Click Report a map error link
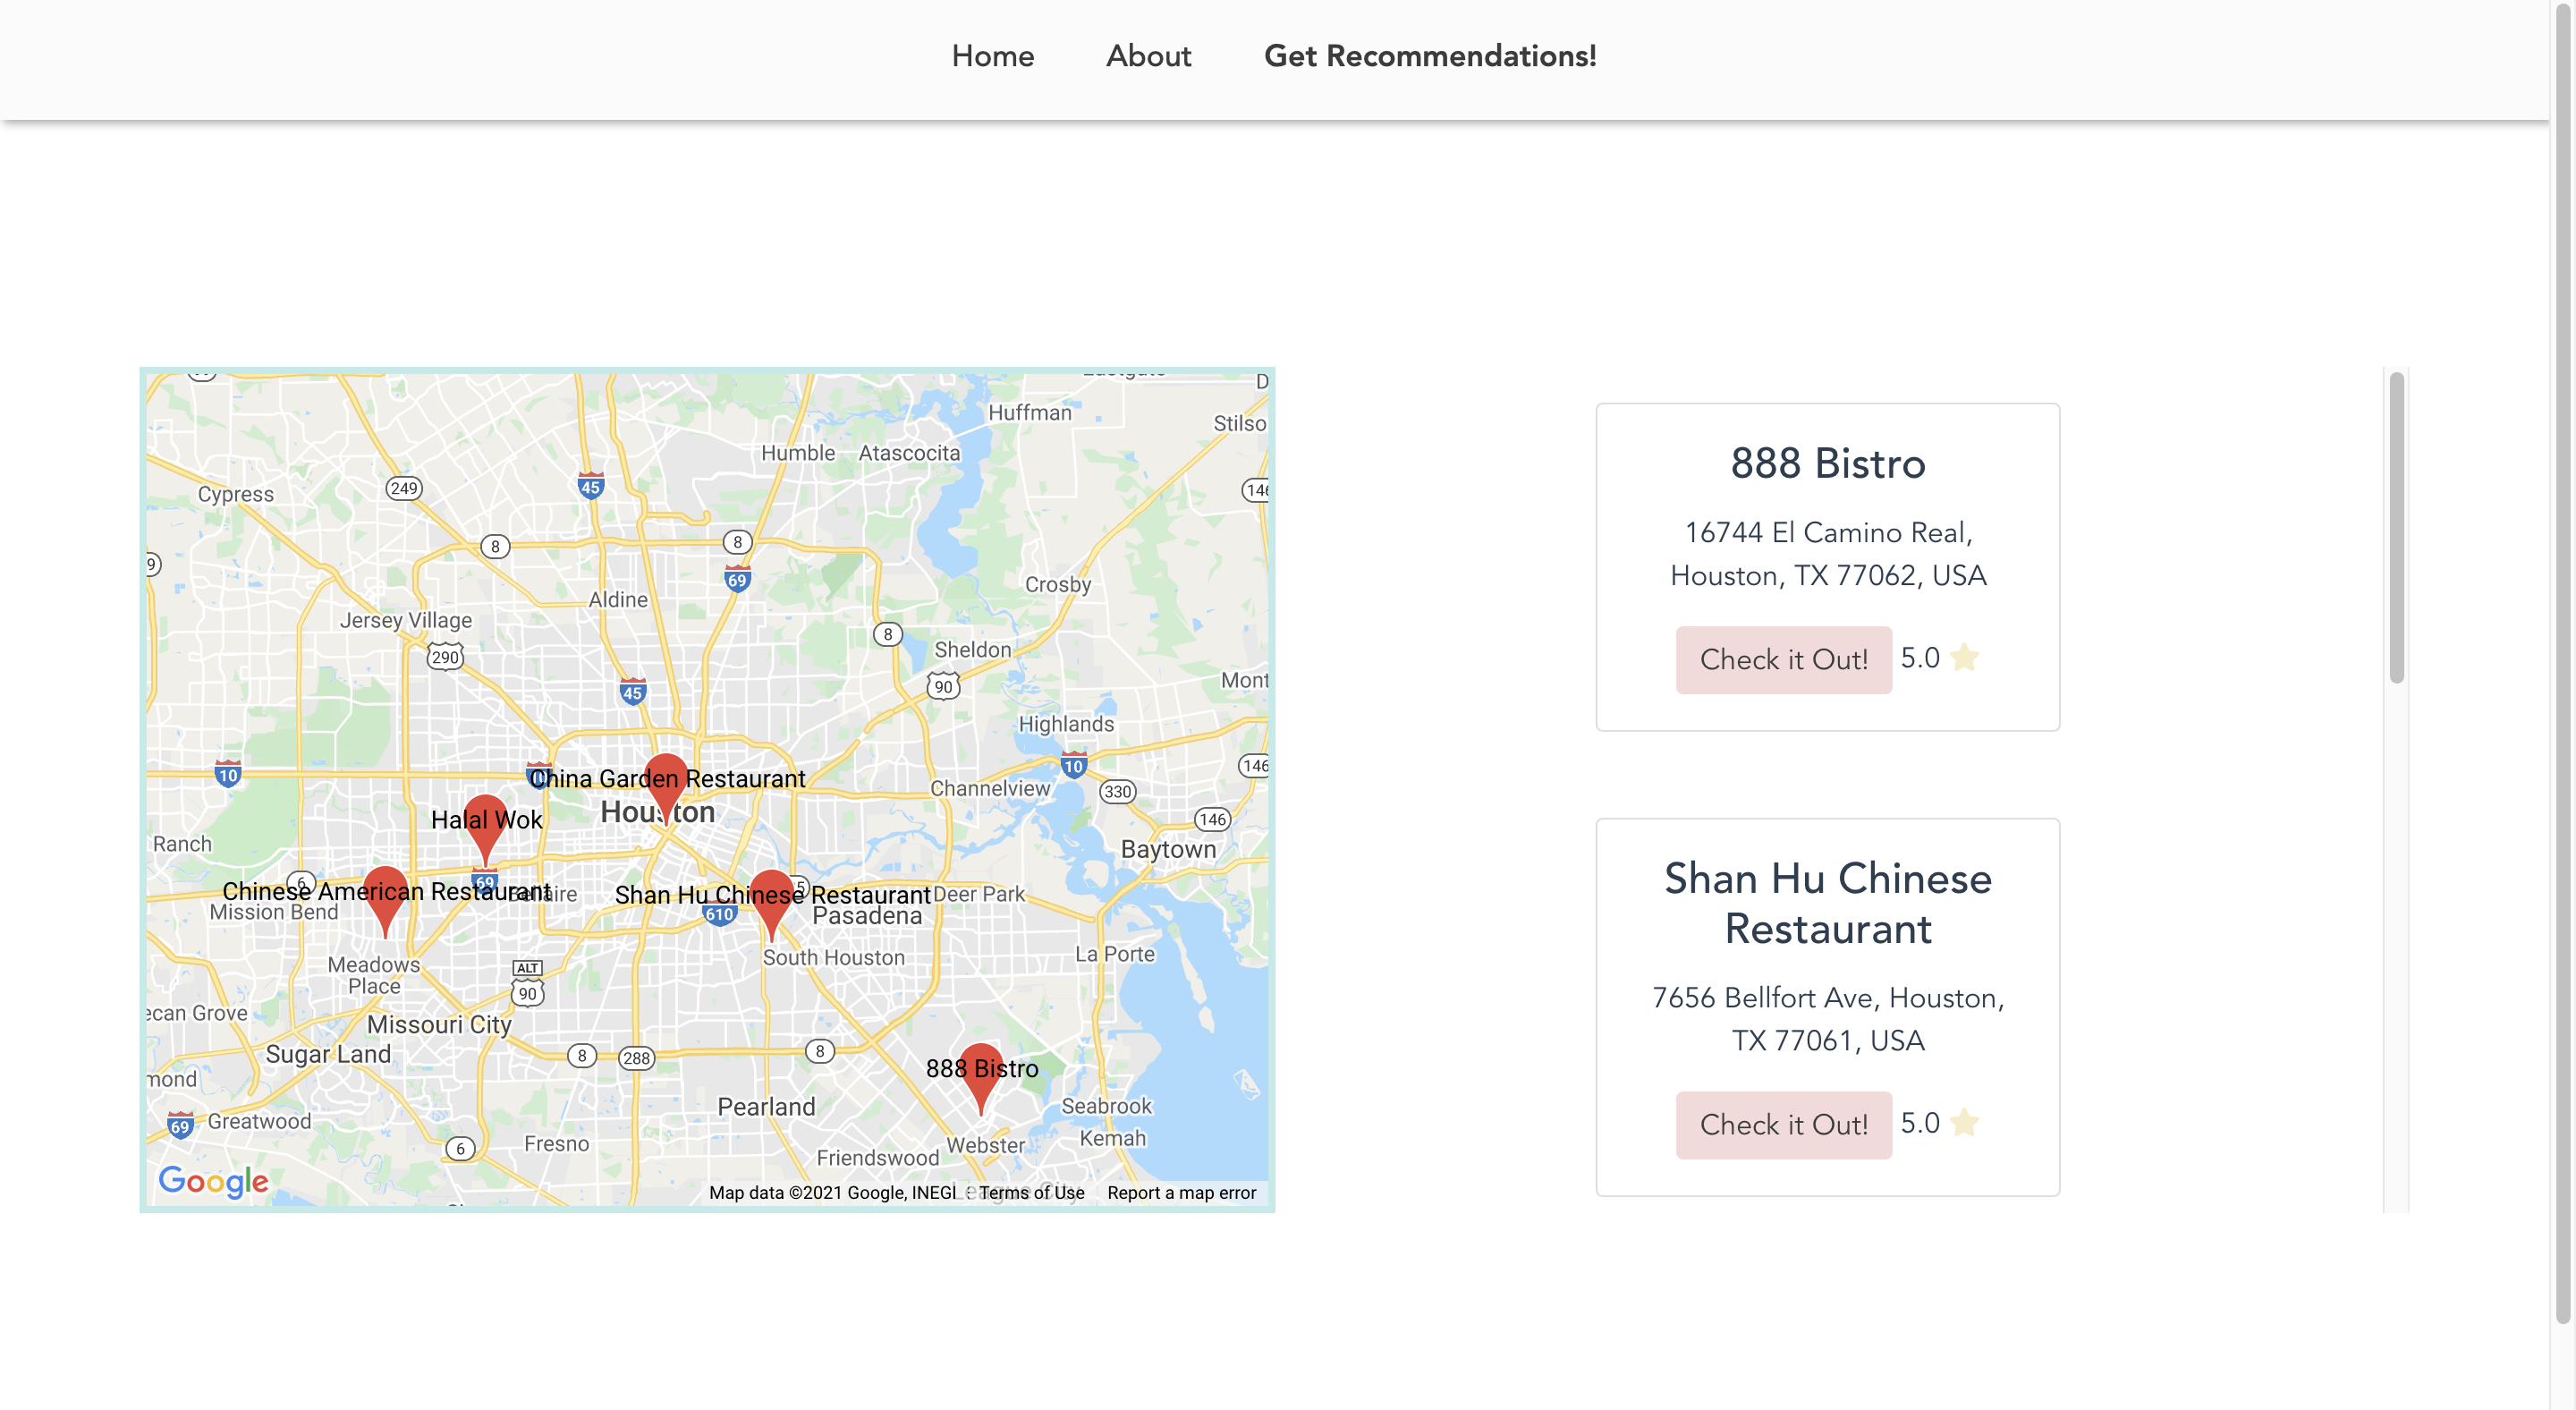The image size is (2576, 1410). 1181,1192
